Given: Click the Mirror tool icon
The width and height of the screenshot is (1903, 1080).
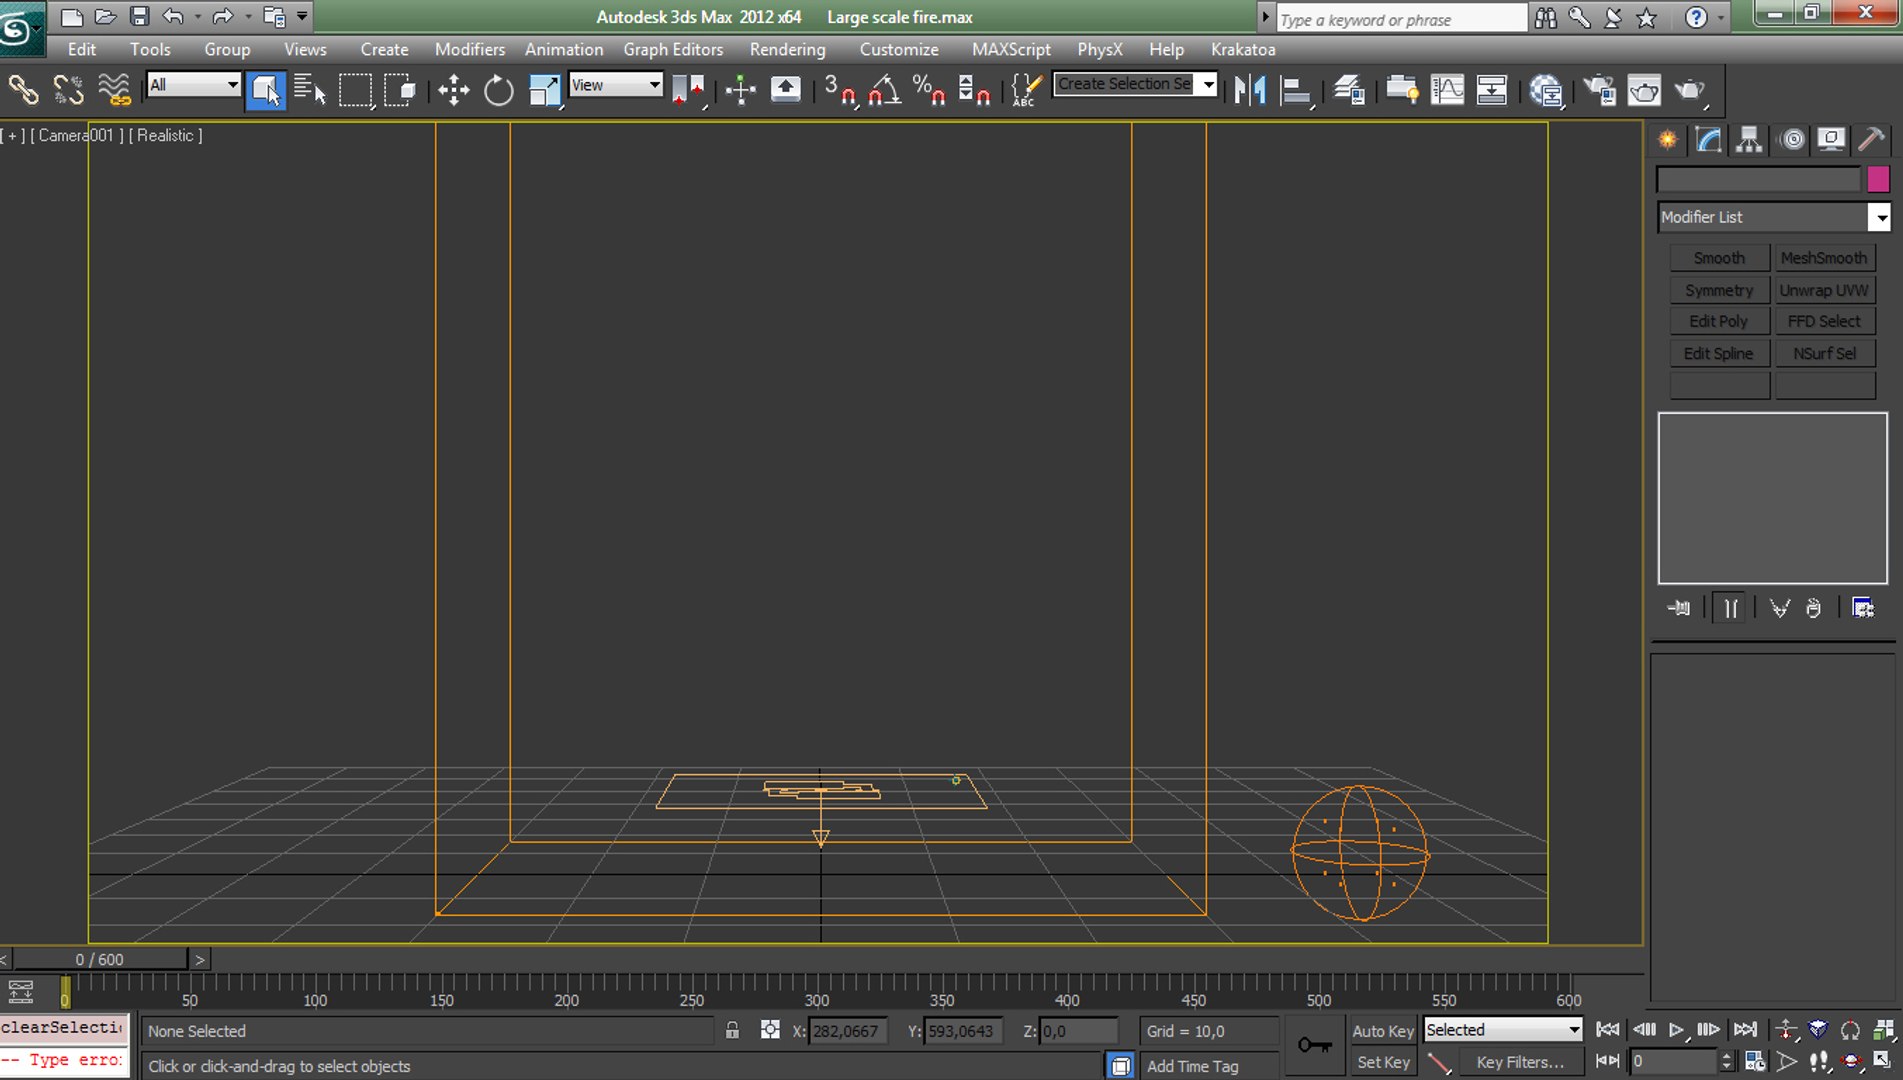Looking at the screenshot, I should click(1250, 90).
